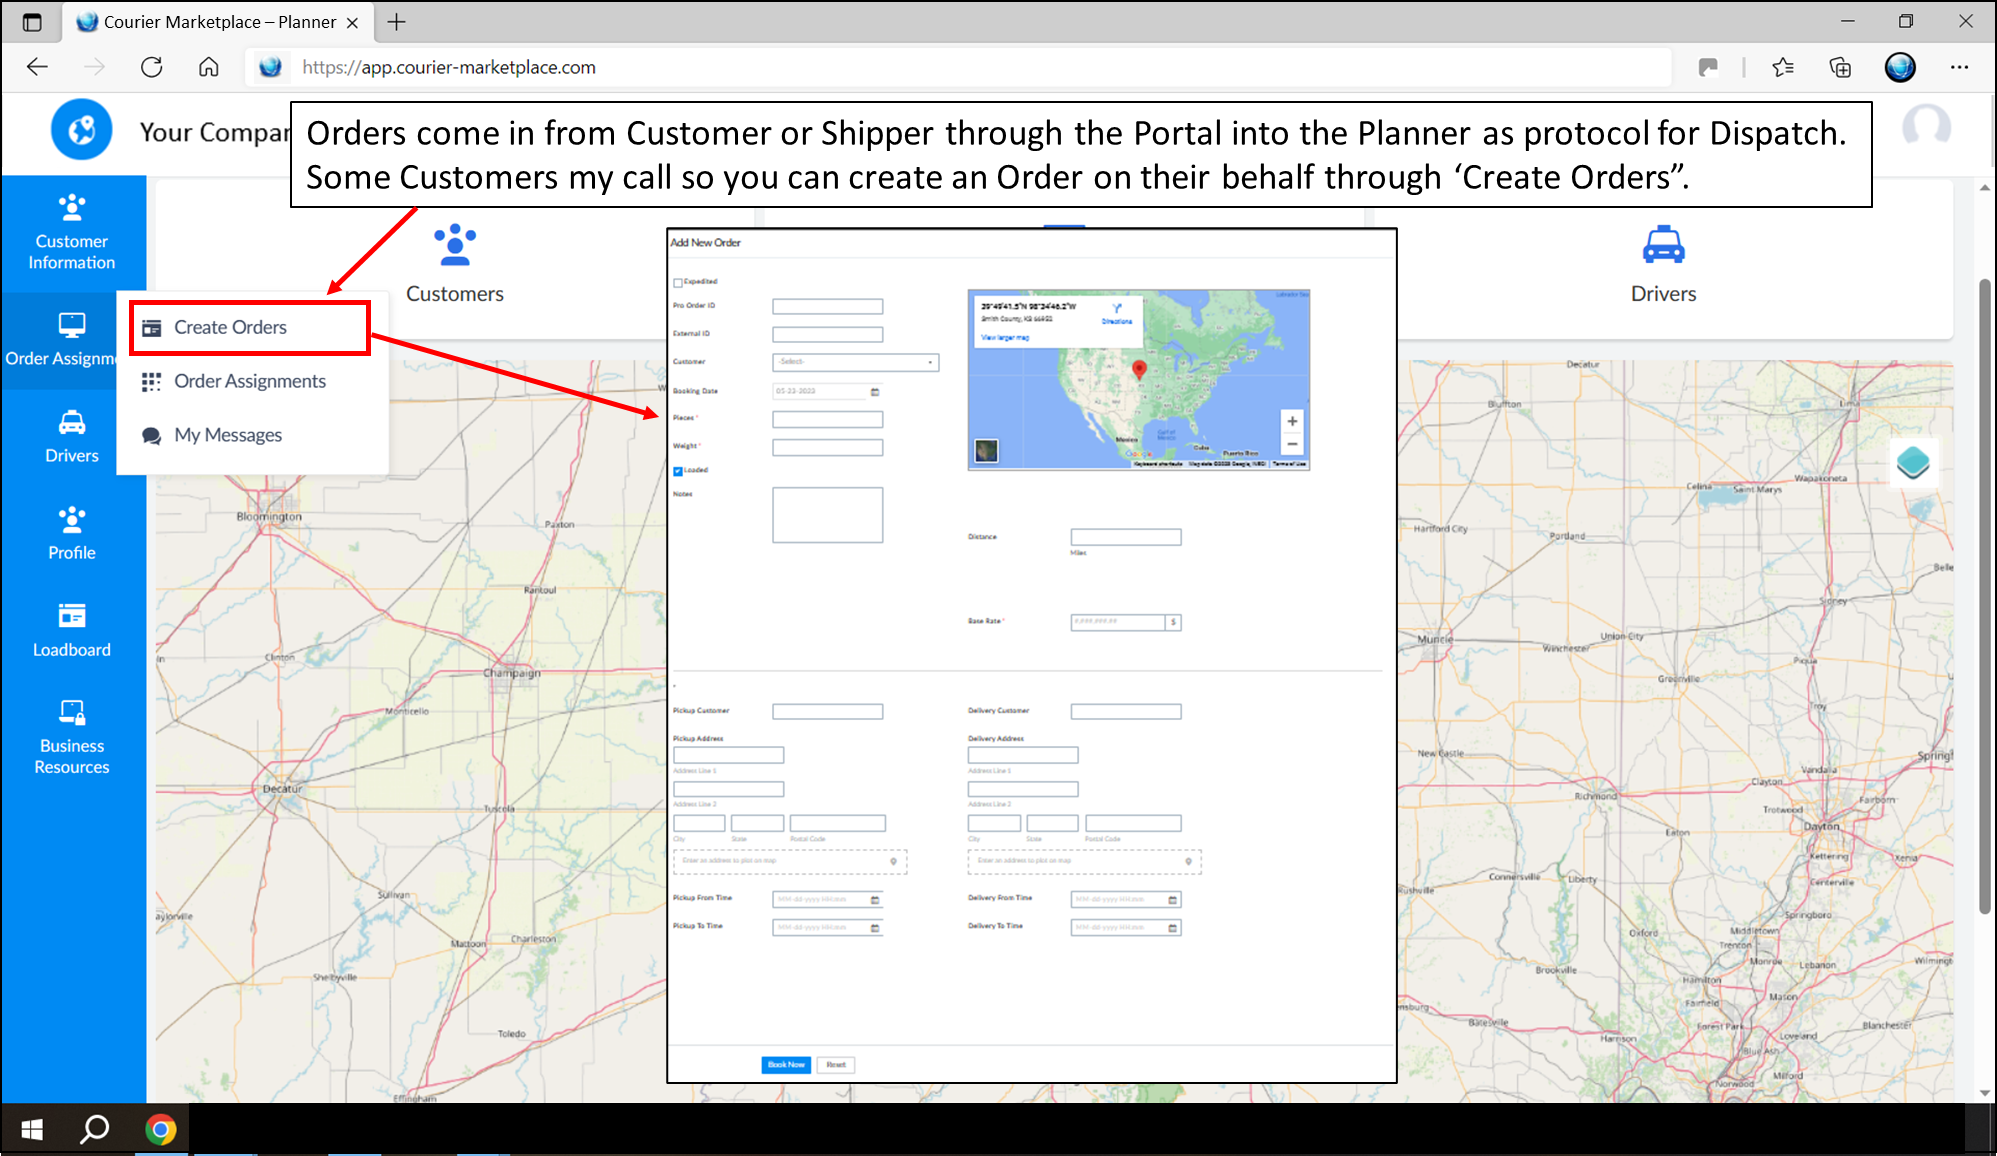1997x1156 pixels.
Task: Click the delivery map address pin icon
Action: [1188, 861]
